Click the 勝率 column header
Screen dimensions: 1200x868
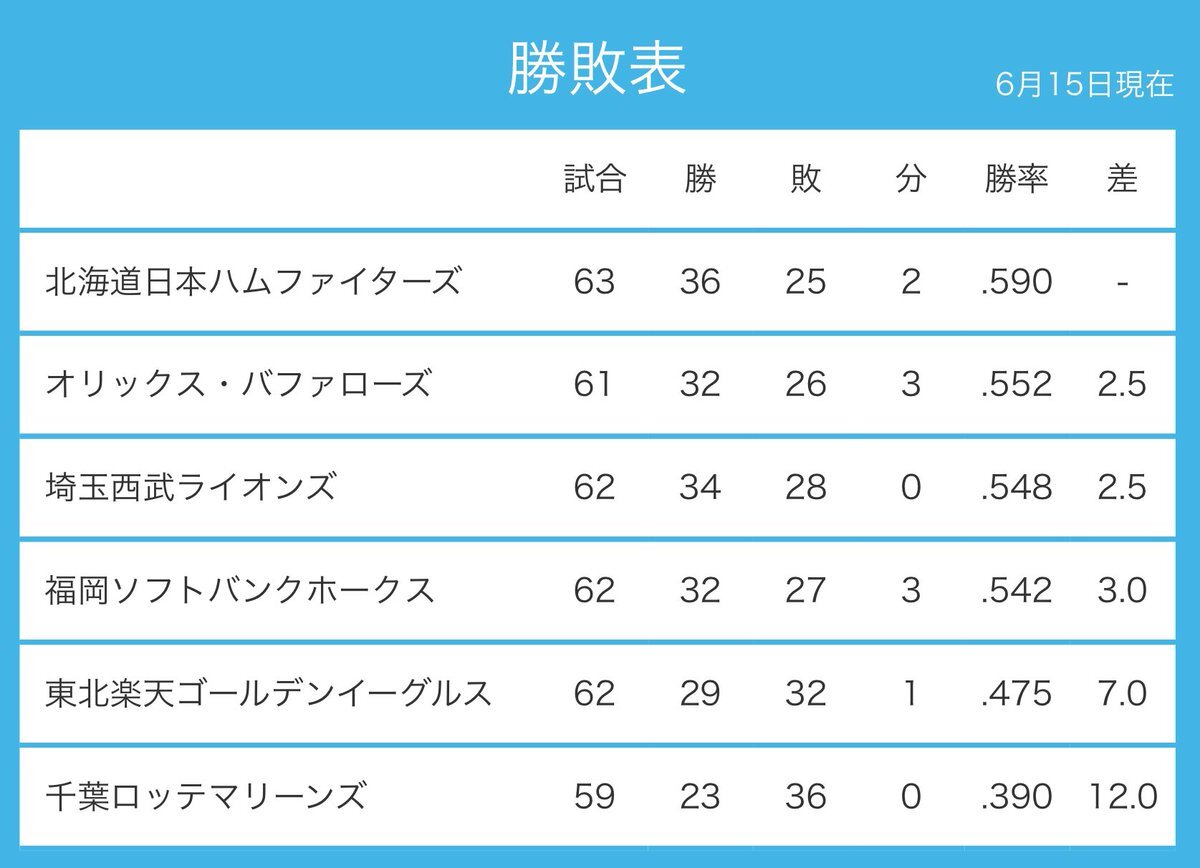pyautogui.click(x=1016, y=180)
